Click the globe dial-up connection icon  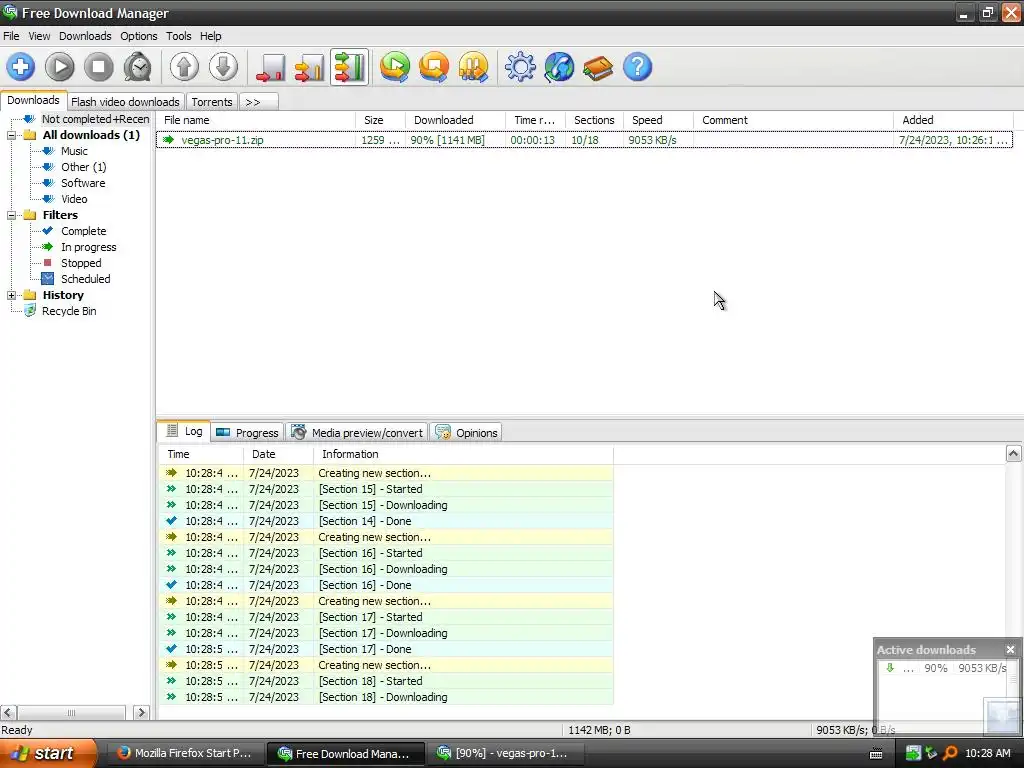[x=559, y=67]
